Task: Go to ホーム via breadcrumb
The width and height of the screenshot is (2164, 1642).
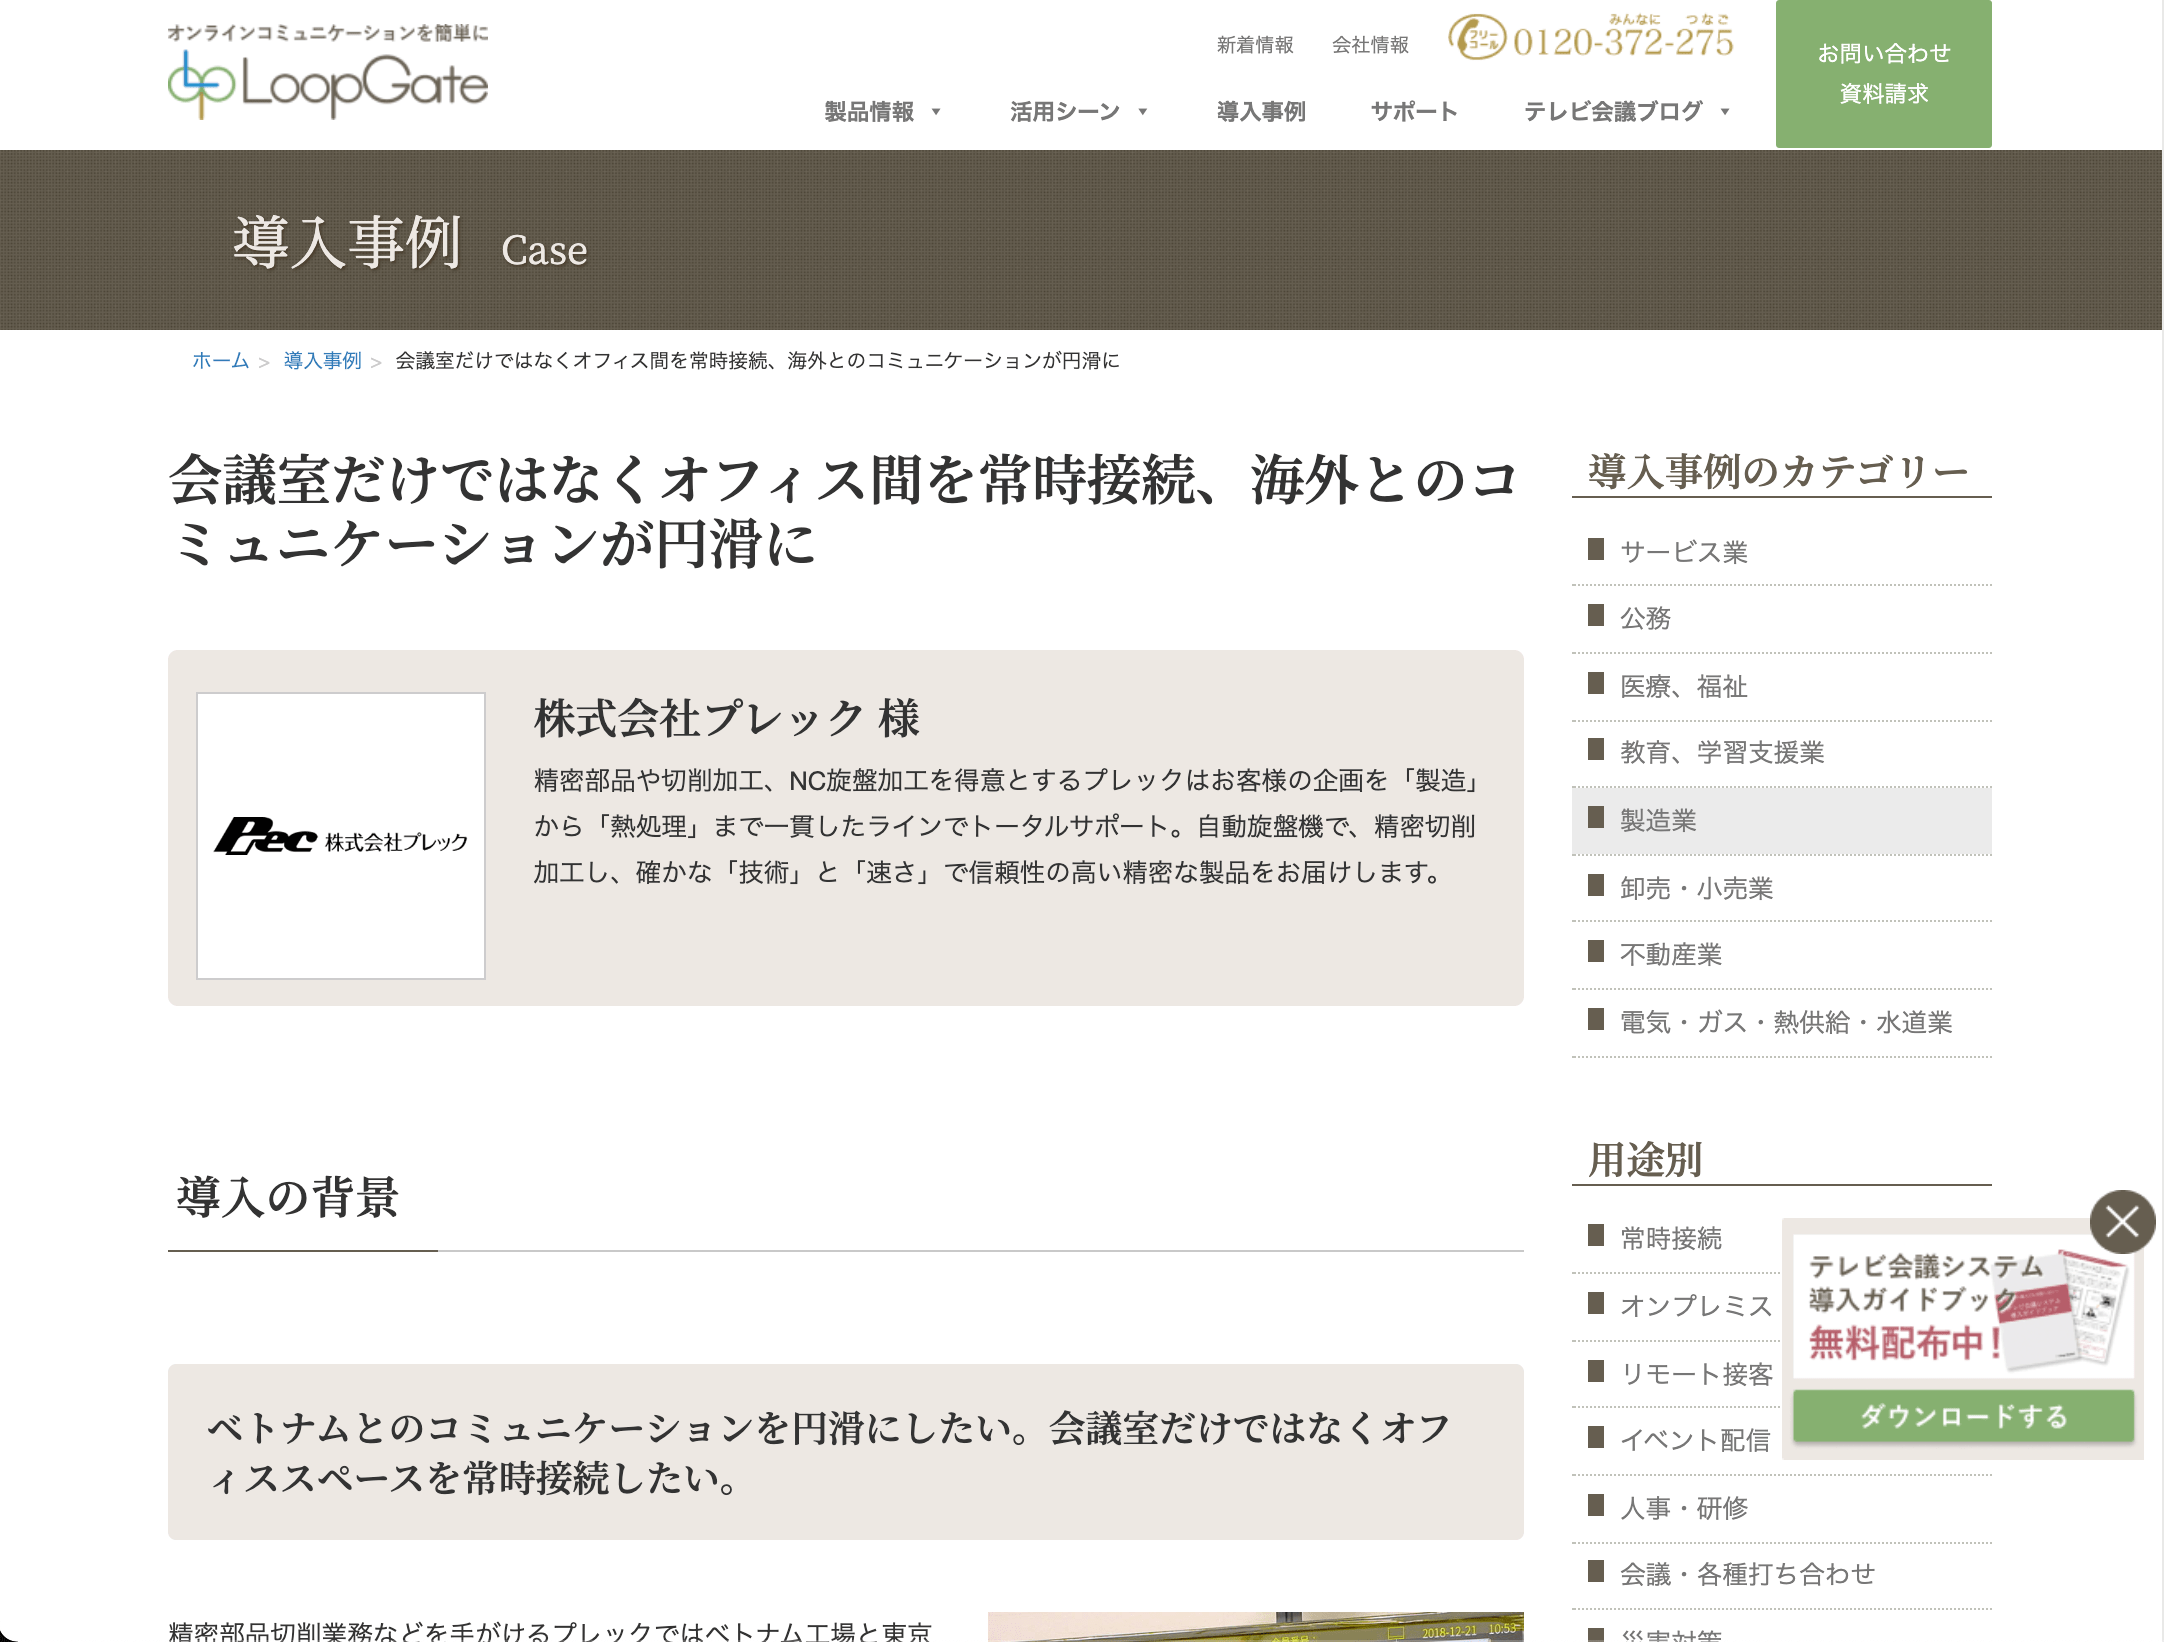Action: pyautogui.click(x=220, y=360)
